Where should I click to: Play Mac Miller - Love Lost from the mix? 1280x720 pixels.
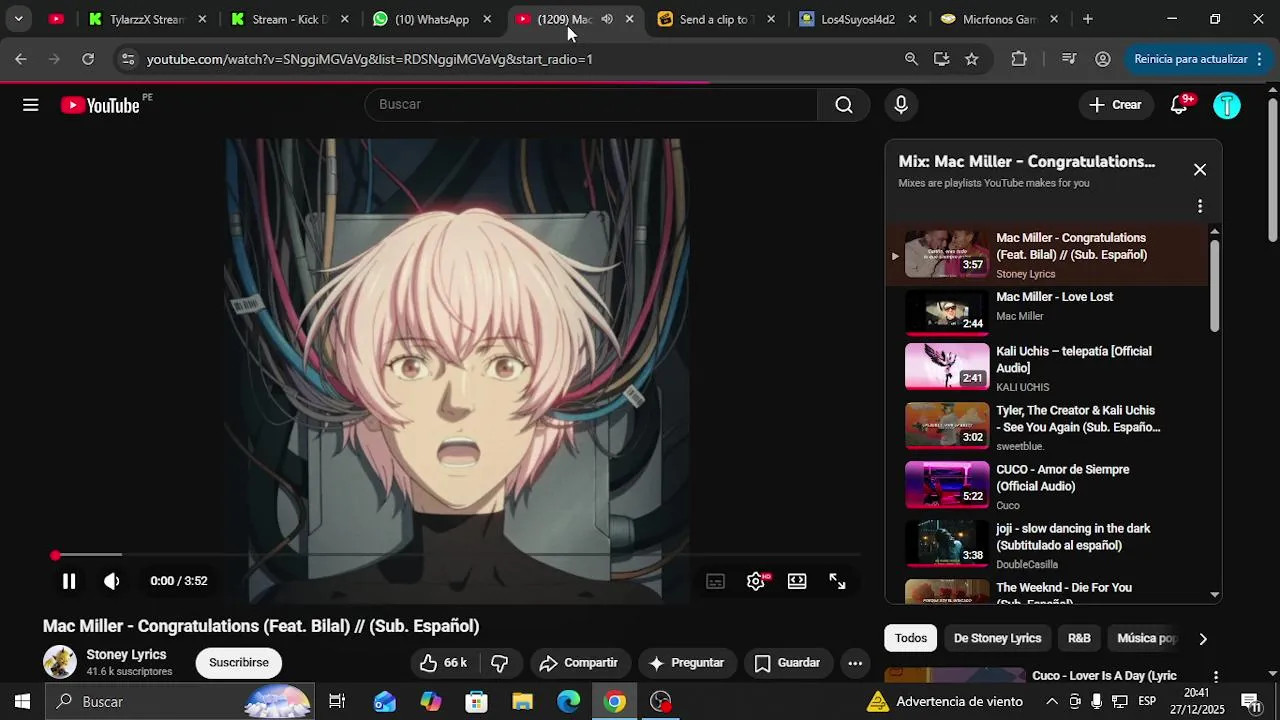pyautogui.click(x=1046, y=312)
